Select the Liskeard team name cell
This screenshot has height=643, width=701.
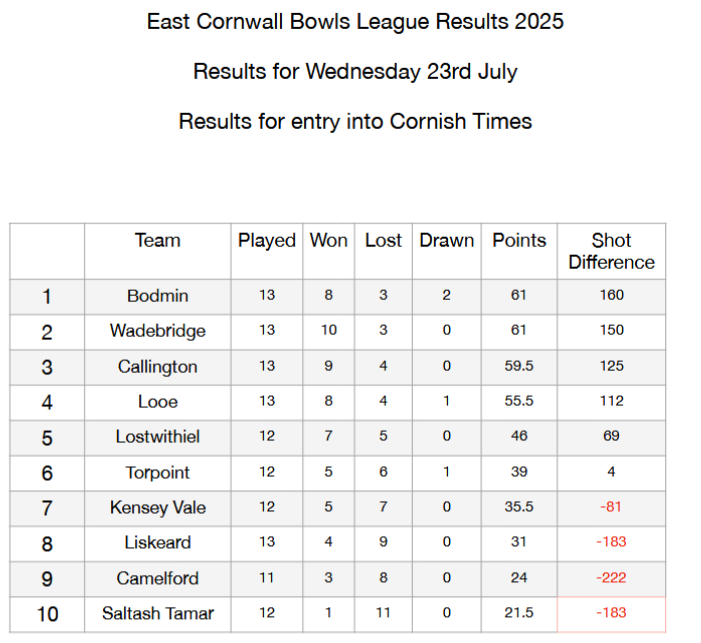tap(157, 543)
